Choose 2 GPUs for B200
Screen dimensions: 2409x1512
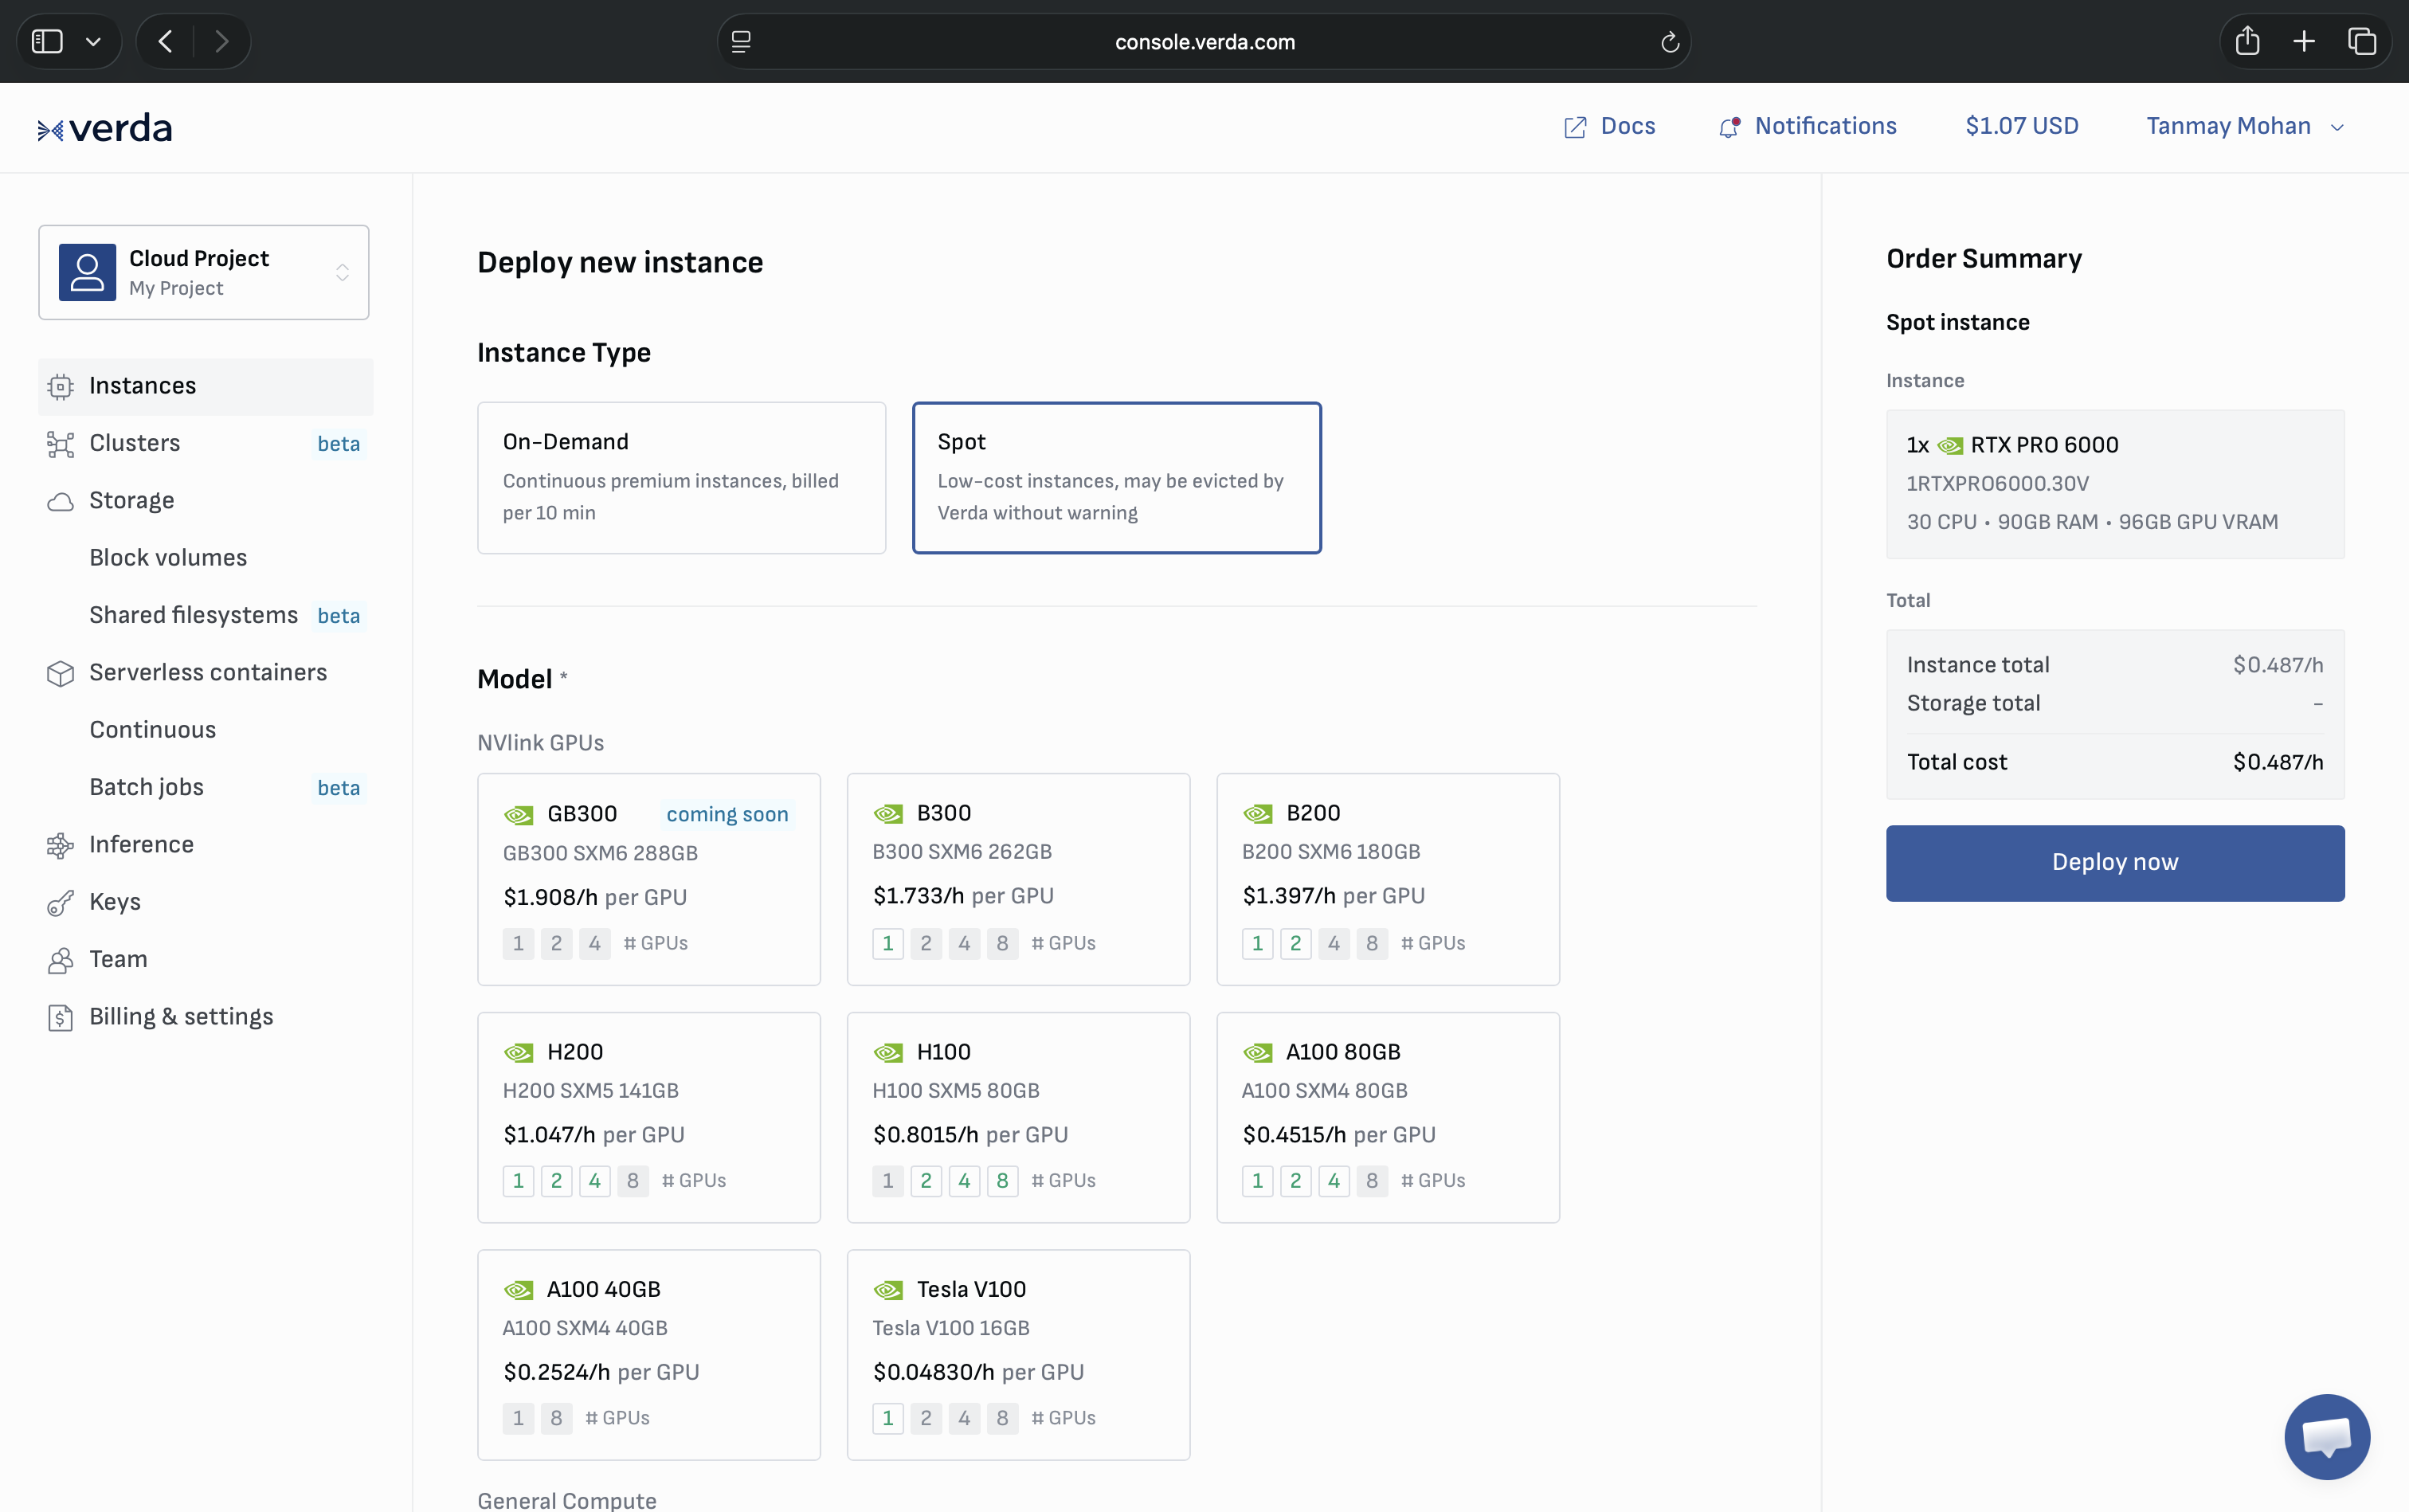click(x=1295, y=944)
